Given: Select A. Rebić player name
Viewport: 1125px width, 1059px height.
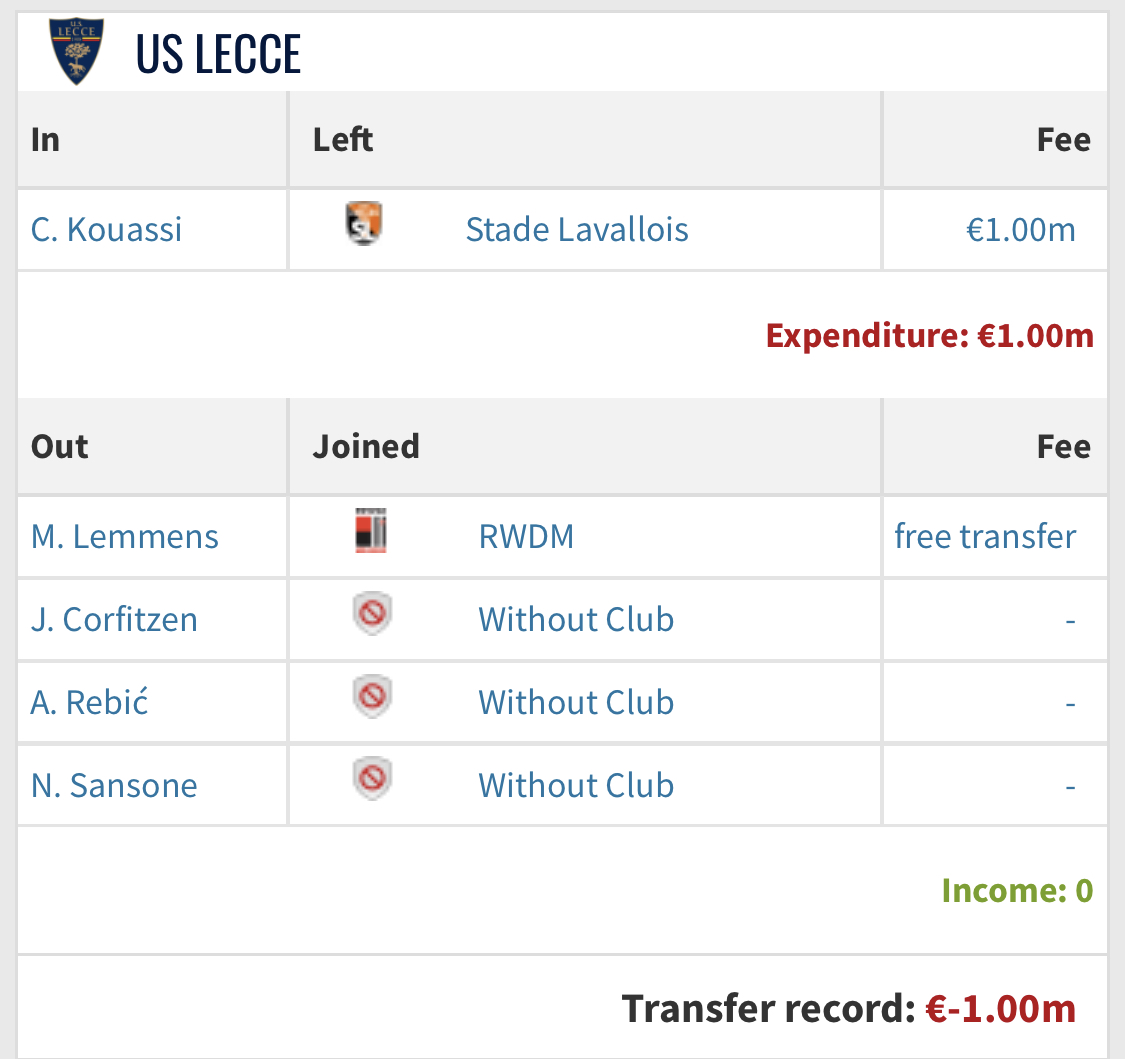Looking at the screenshot, I should (x=90, y=703).
